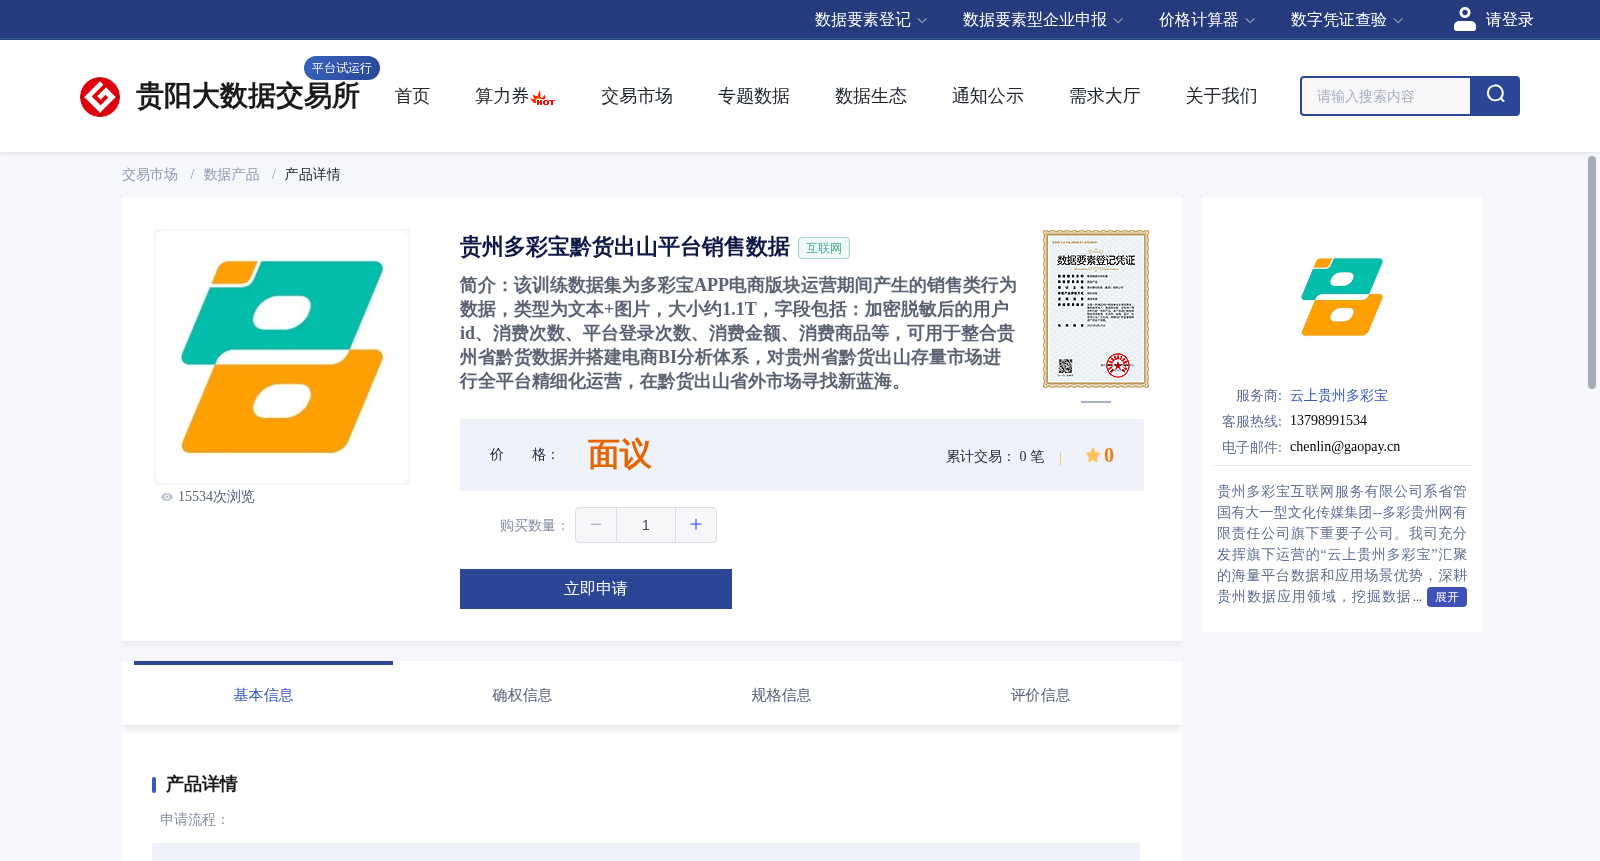This screenshot has height=861, width=1600.
Task: Click the 15534次浏览 view count
Action: click(216, 497)
